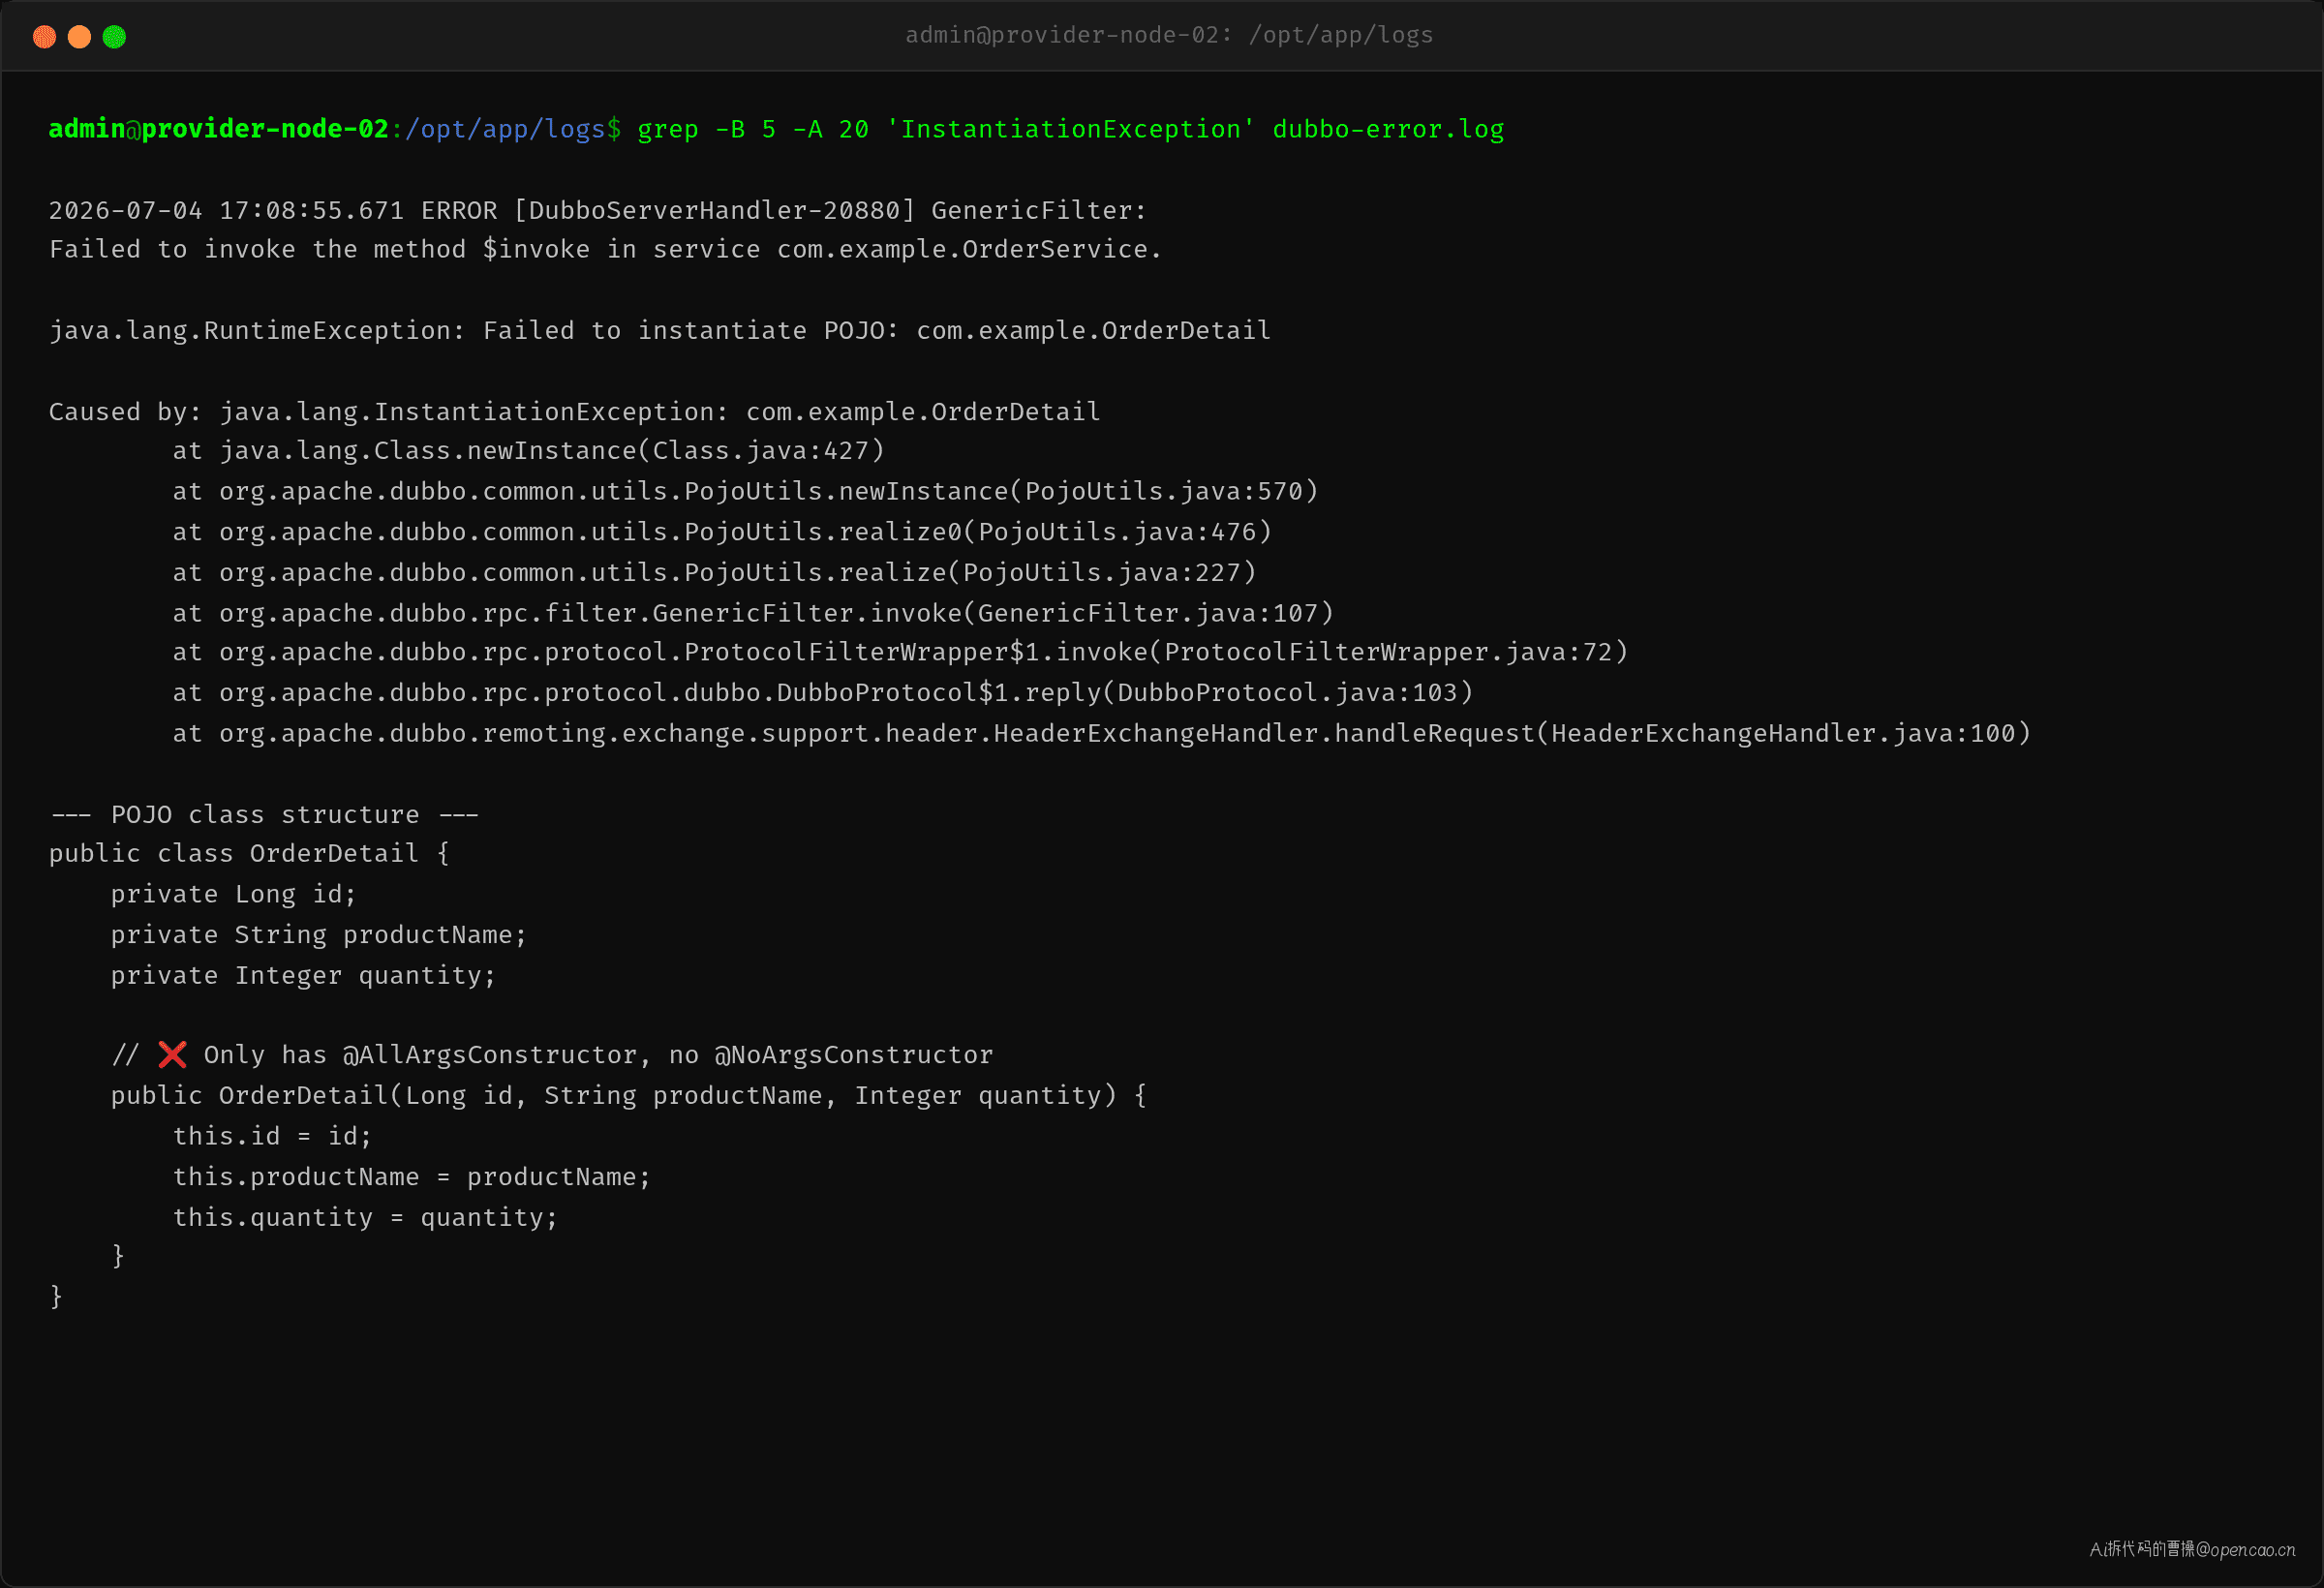Click the 'Failed to invoke the method $invoke' line

pyautogui.click(x=605, y=250)
